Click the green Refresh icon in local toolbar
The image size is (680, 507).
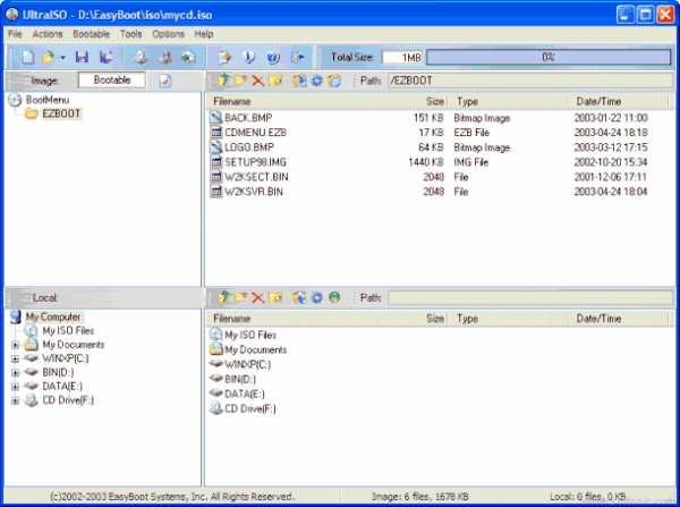tap(334, 298)
